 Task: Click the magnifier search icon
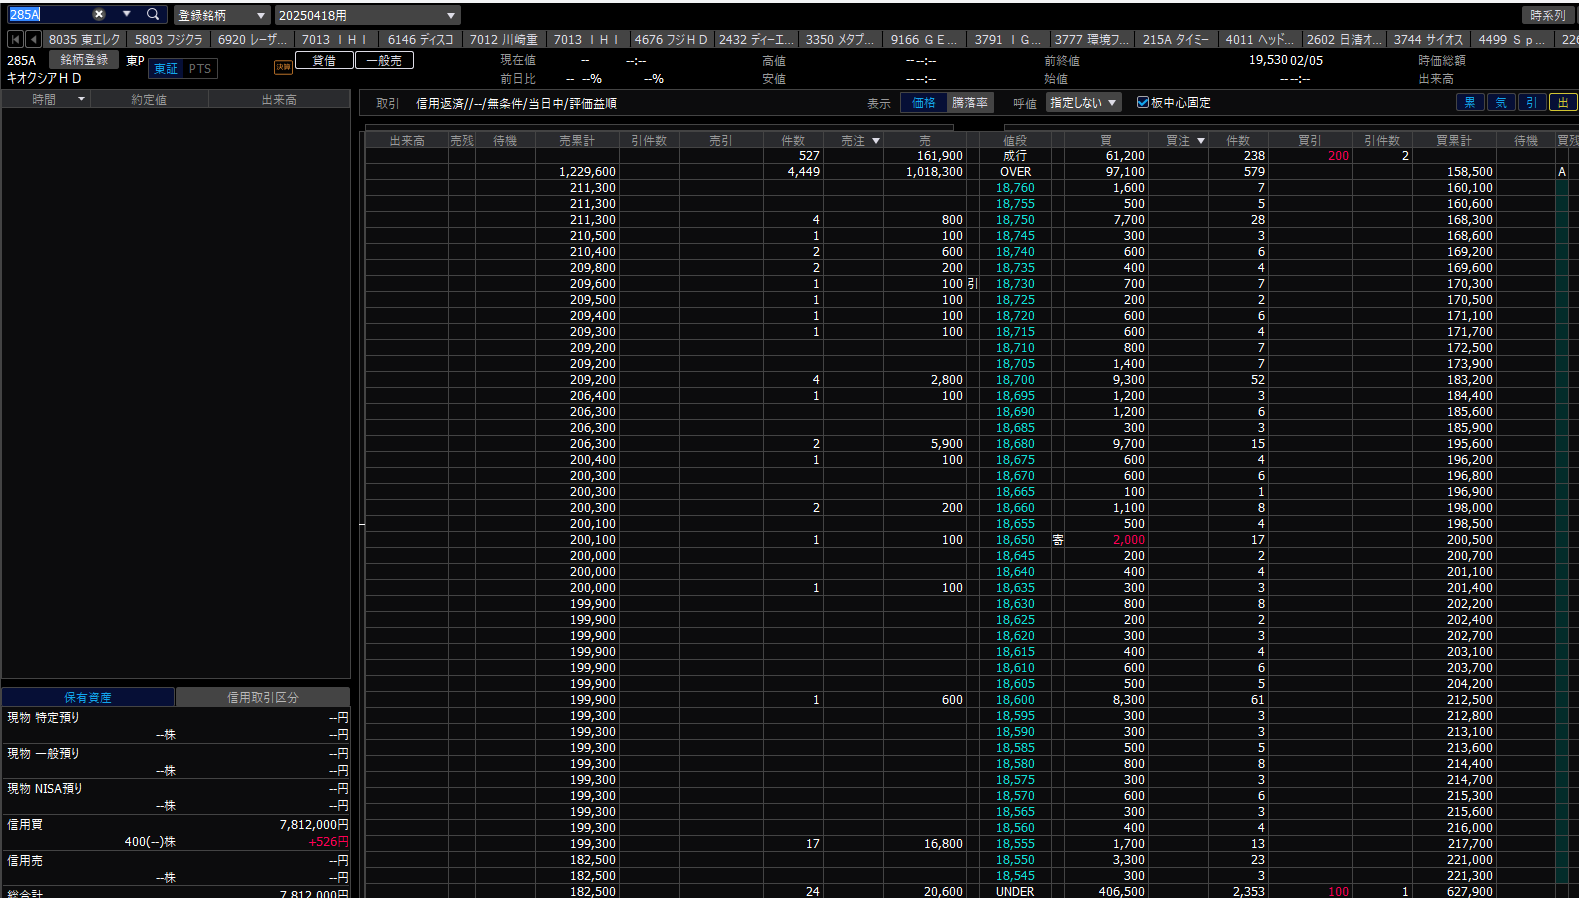[153, 15]
